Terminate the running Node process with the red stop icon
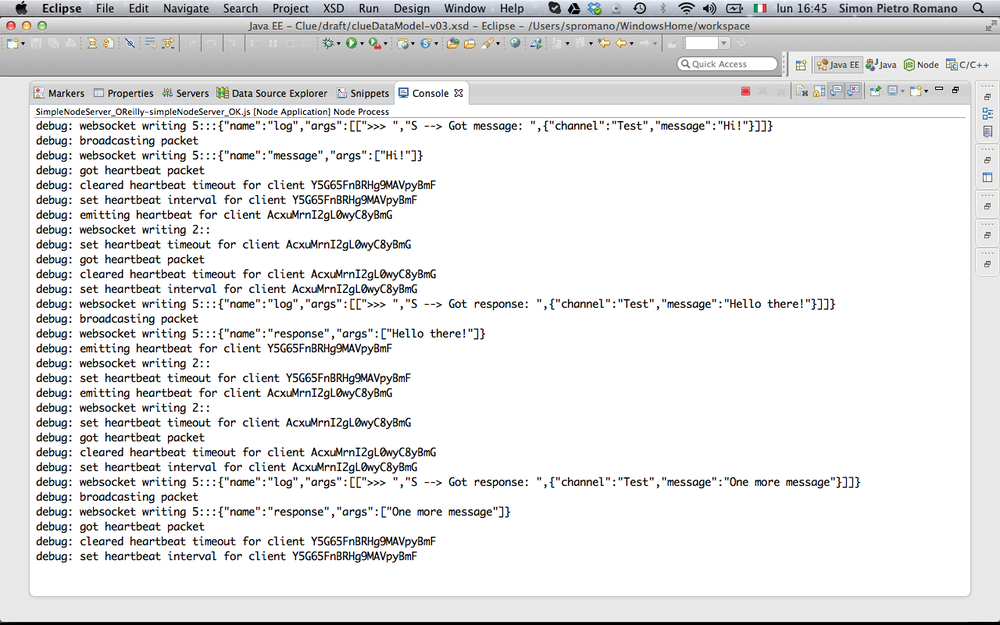The image size is (1000, 625). [x=746, y=92]
